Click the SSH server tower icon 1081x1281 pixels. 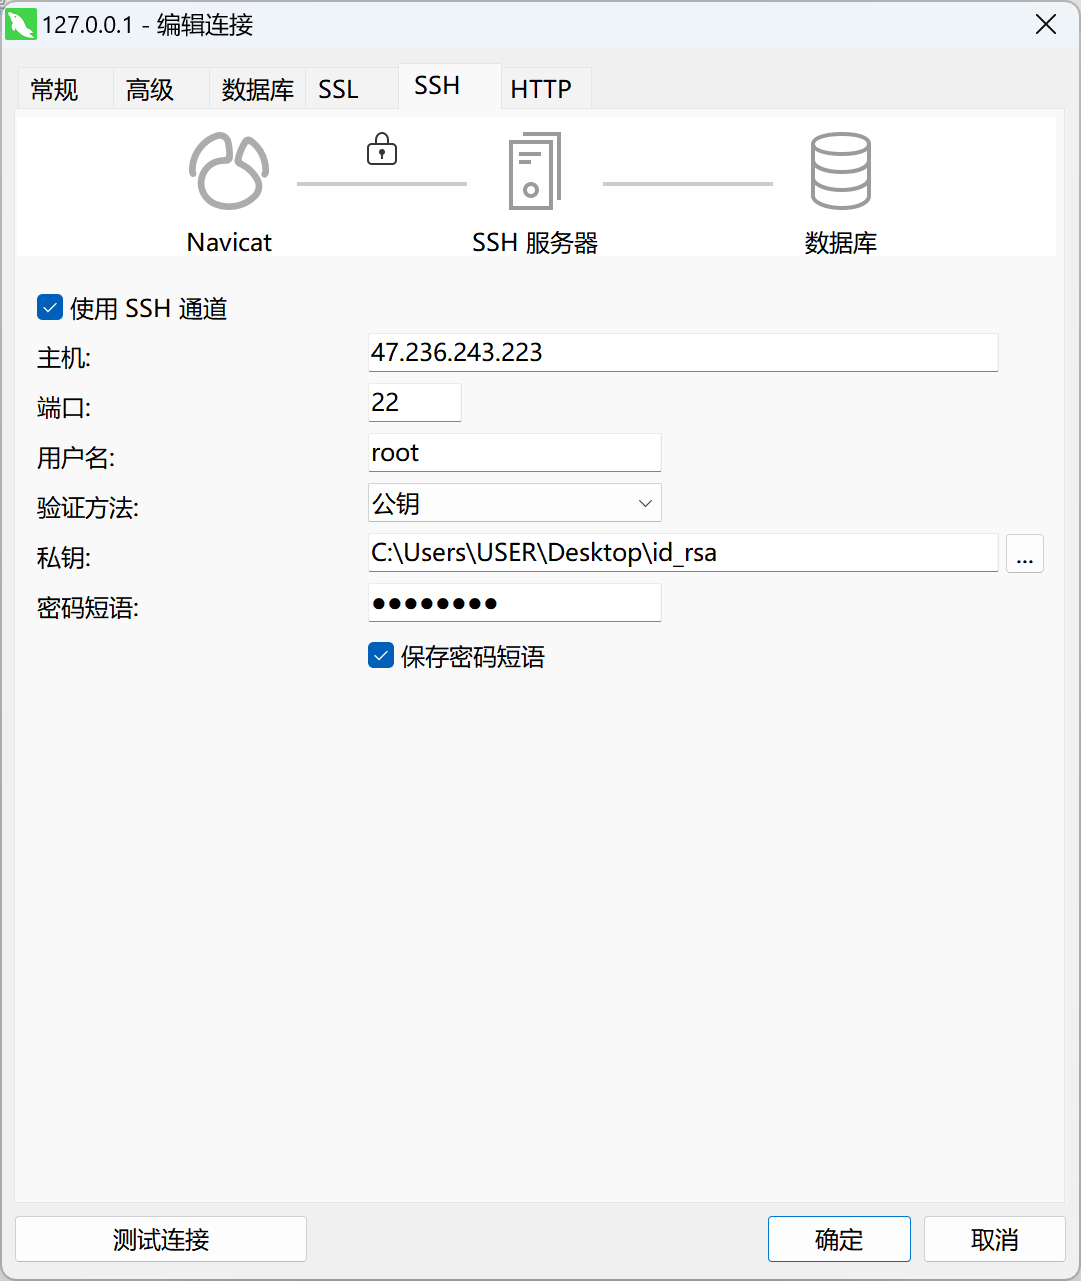click(534, 171)
